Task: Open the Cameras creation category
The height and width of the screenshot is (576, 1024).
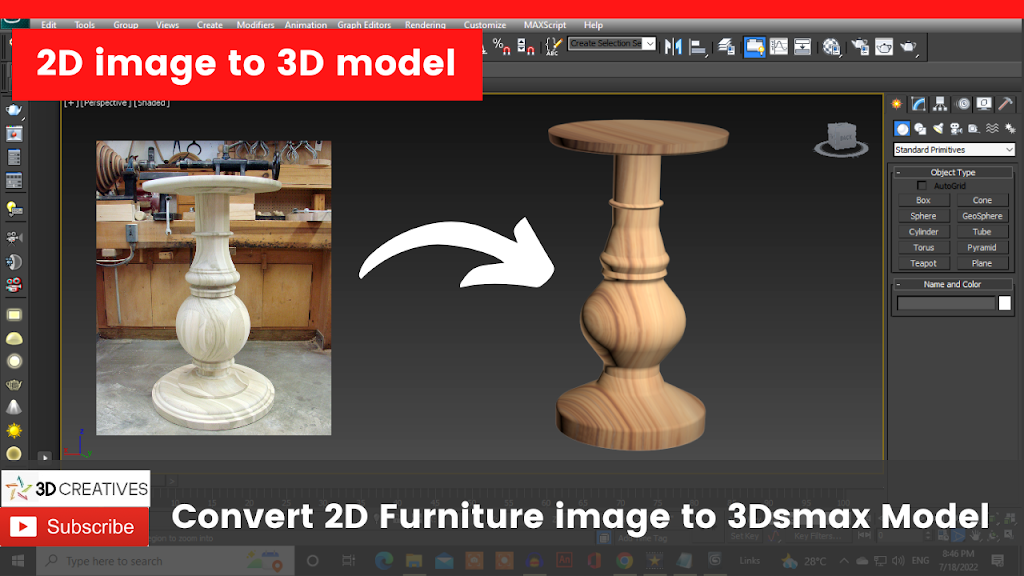Action: [956, 128]
